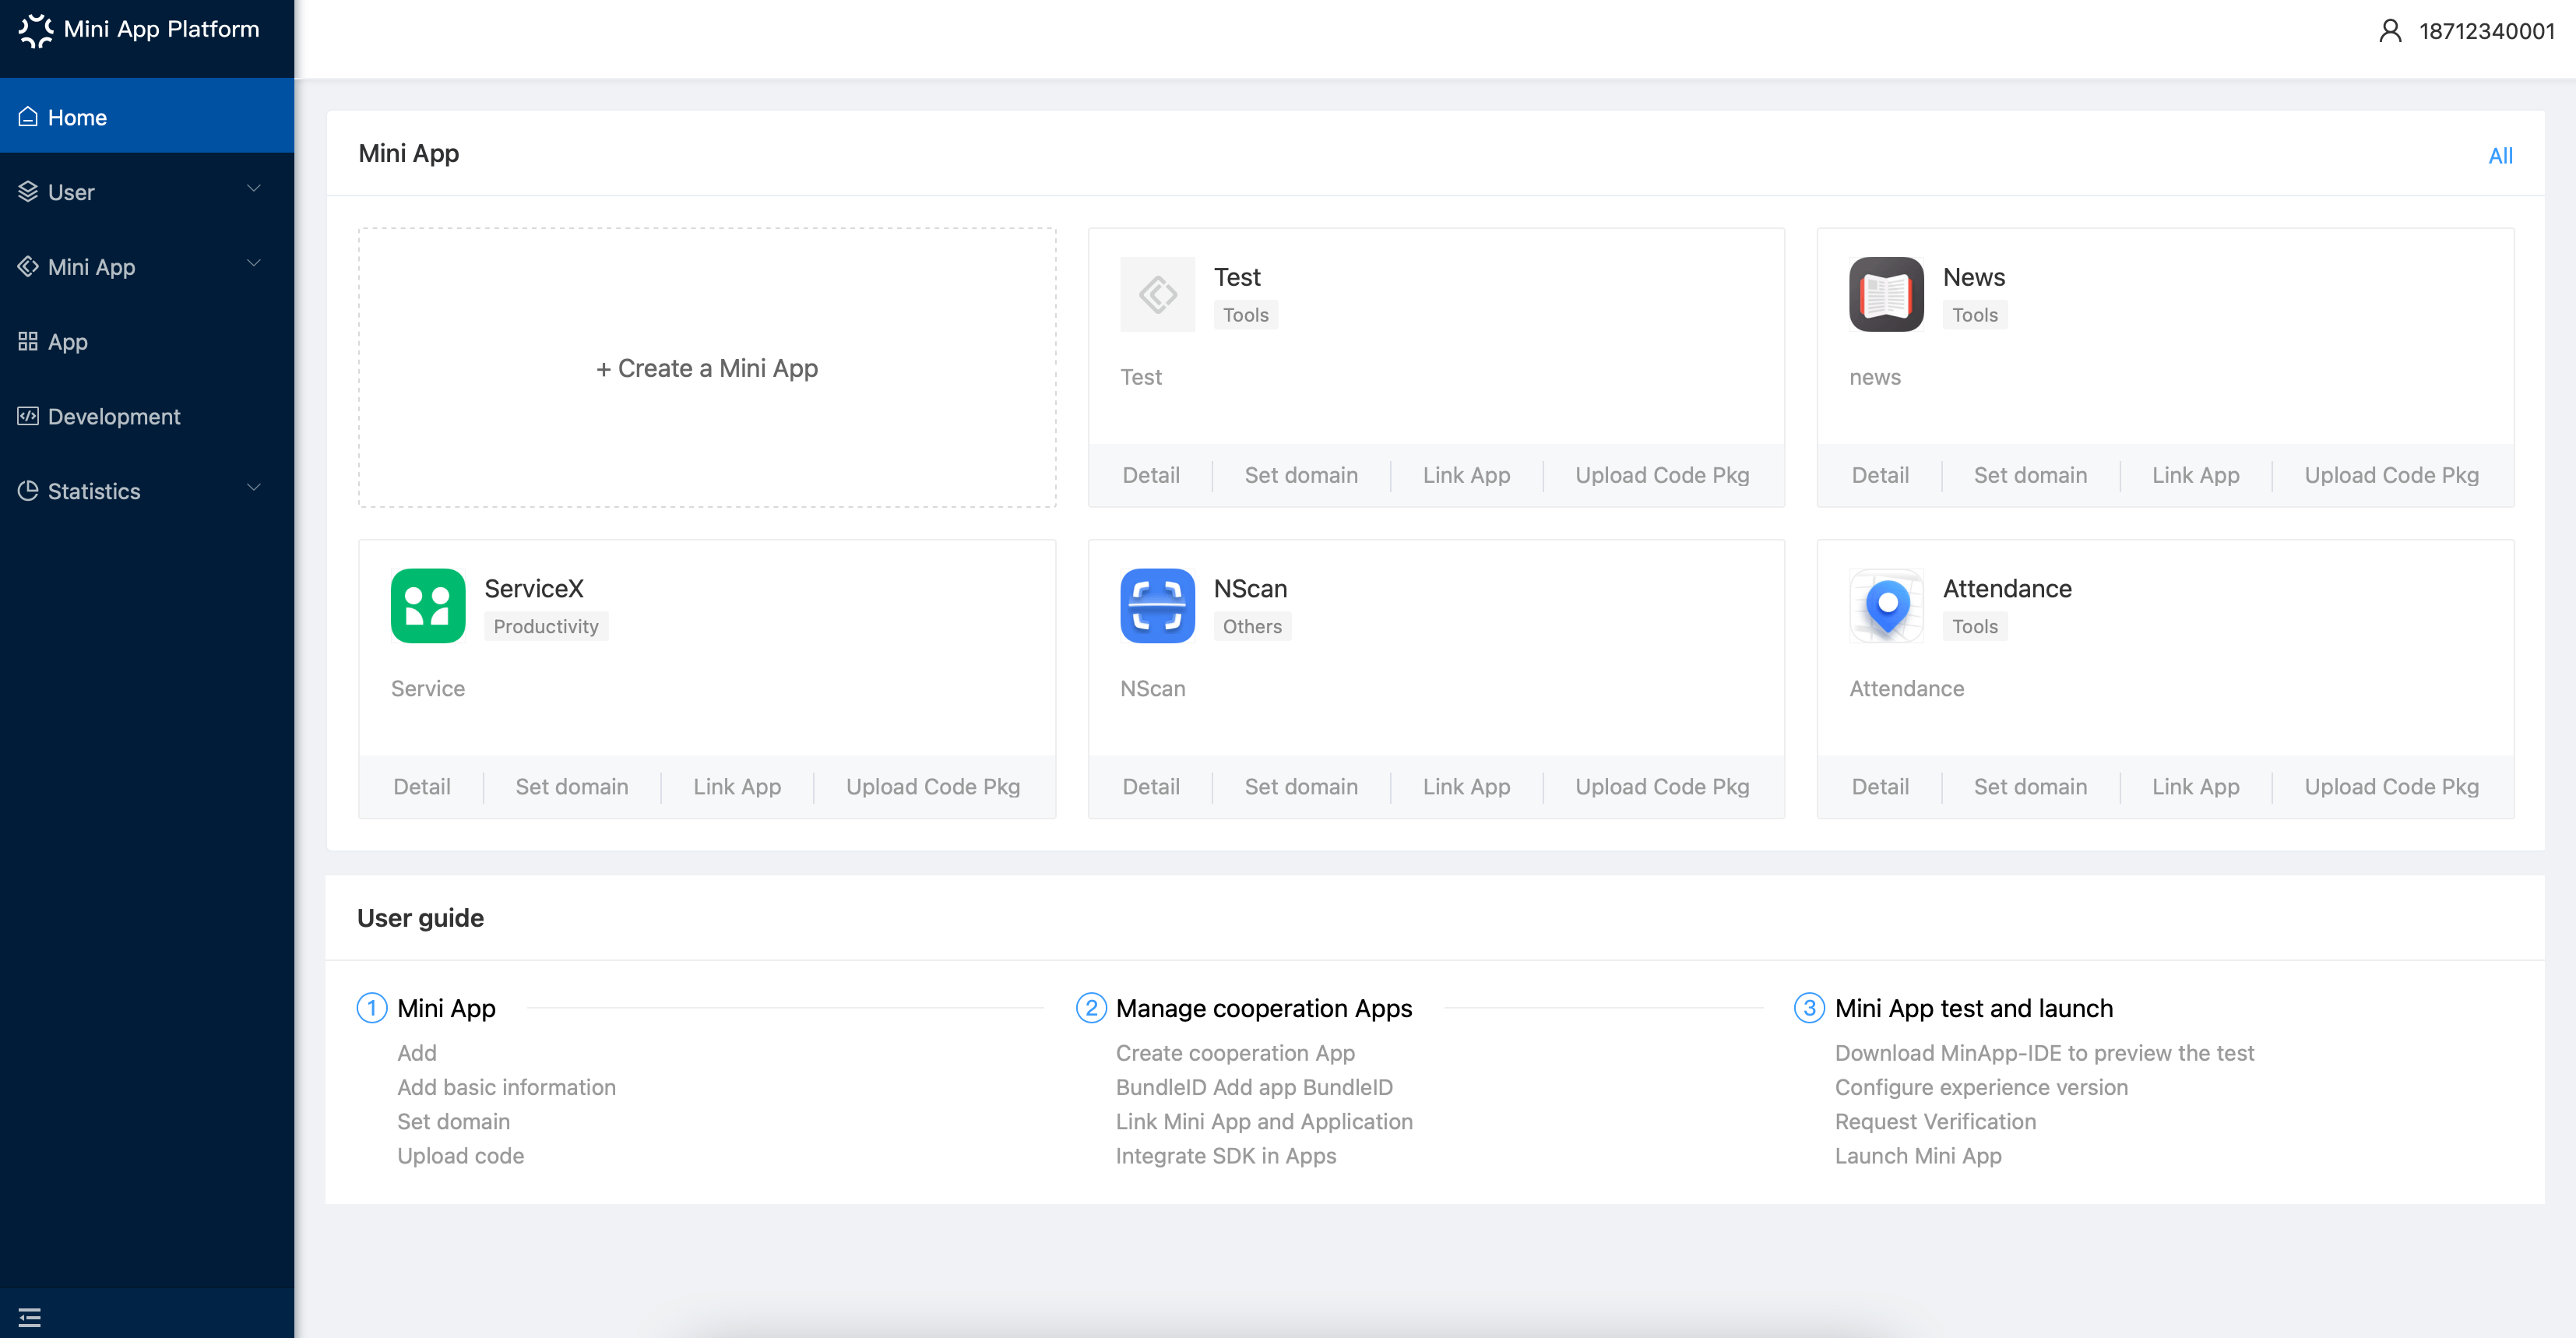The width and height of the screenshot is (2576, 1338).
Task: Open the Statistics menu item
Action: [147, 490]
